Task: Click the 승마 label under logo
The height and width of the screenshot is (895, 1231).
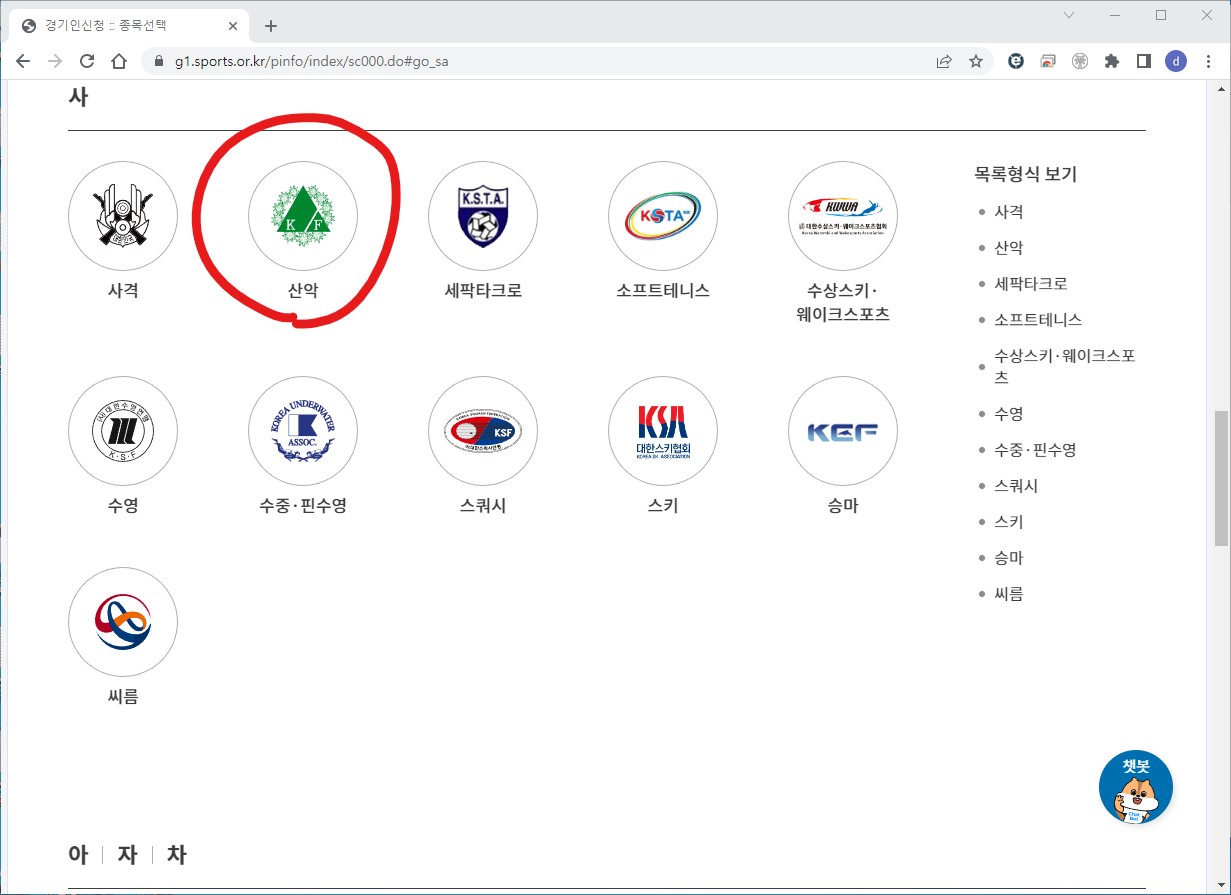Action: click(843, 506)
